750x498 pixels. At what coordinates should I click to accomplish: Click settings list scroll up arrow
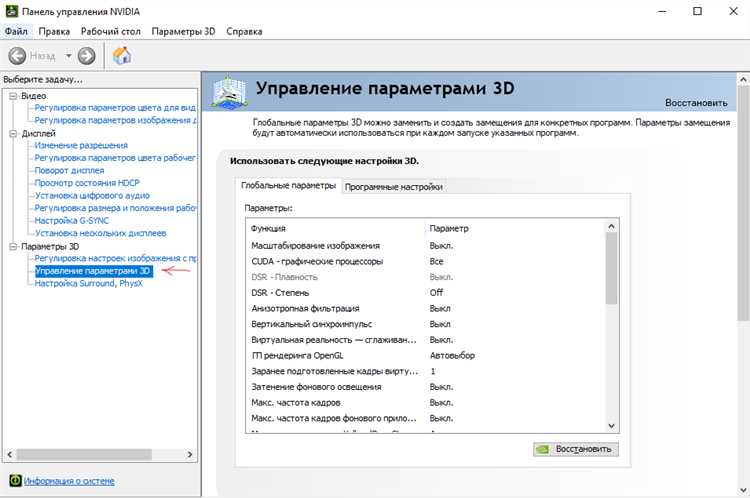[611, 226]
